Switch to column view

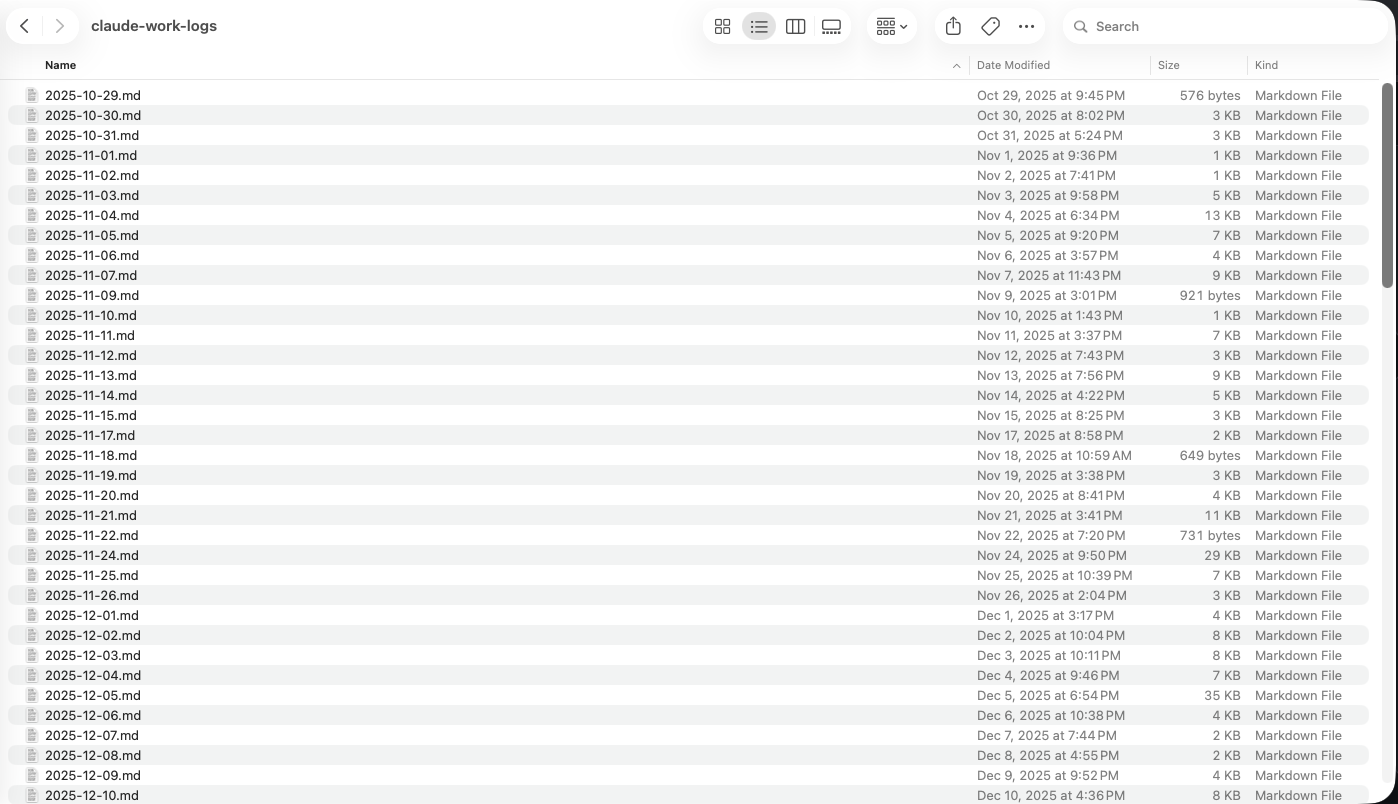click(x=795, y=27)
